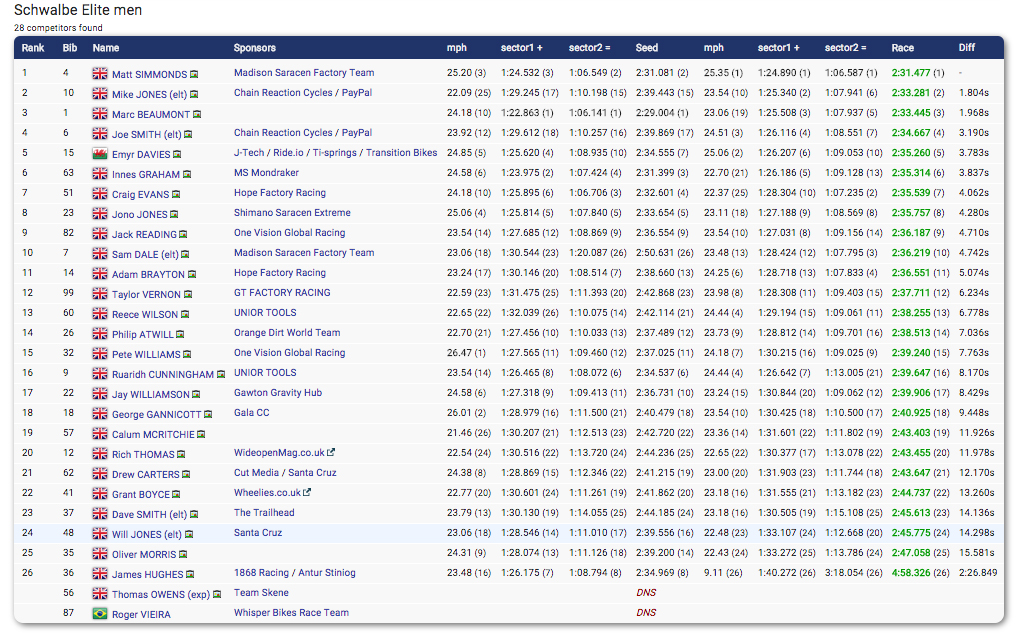Click the Brazil flag beside Roger VIEIRA
This screenshot has height=635, width=1018.
click(100, 614)
